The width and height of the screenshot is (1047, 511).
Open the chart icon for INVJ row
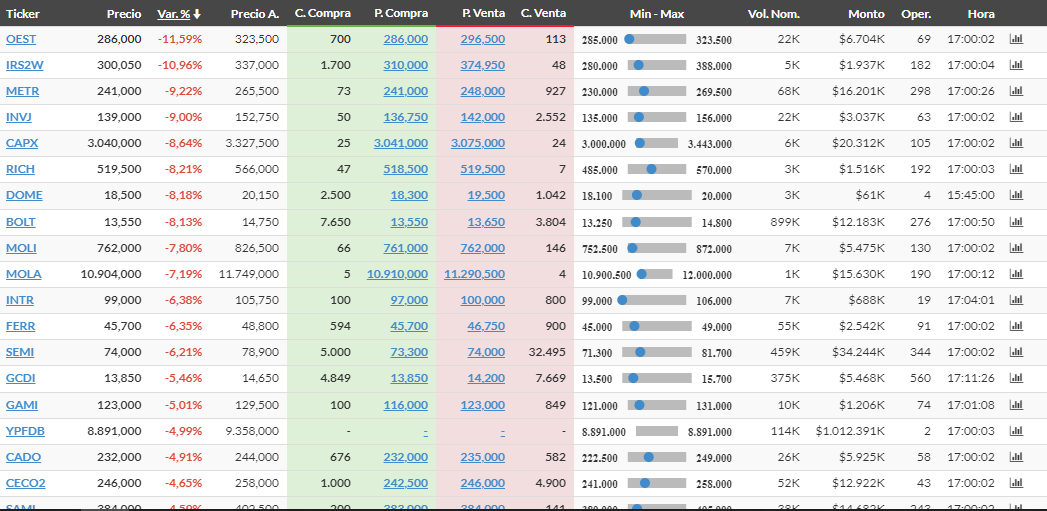1016,118
